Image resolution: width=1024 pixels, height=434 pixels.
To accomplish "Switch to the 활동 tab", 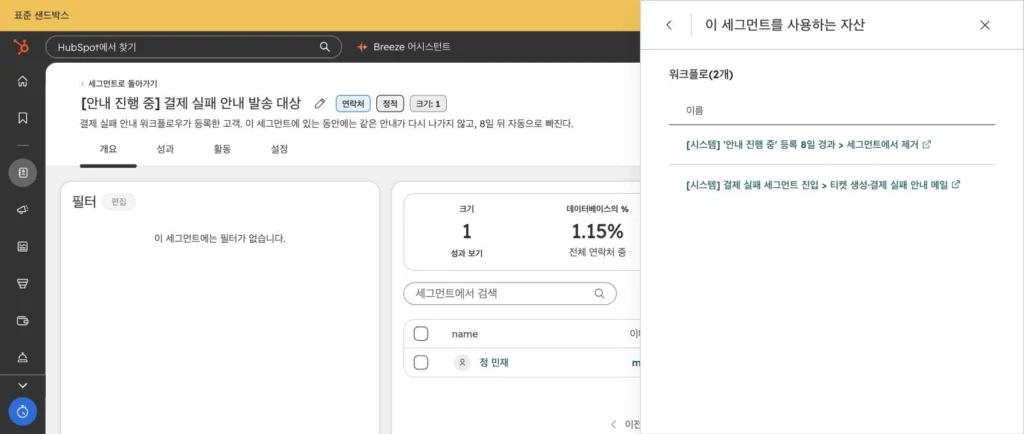I will (222, 149).
